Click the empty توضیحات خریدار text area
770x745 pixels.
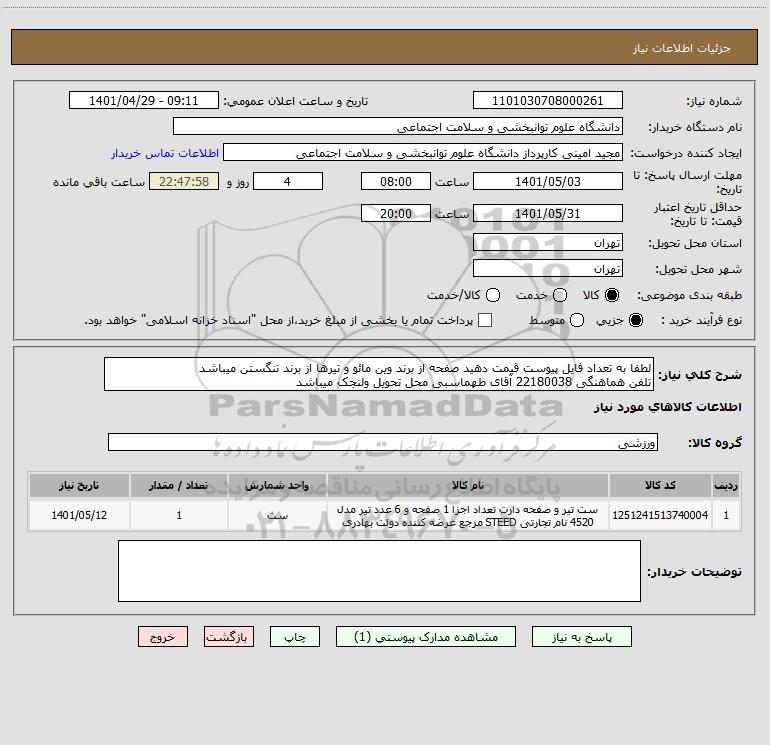(x=379, y=571)
